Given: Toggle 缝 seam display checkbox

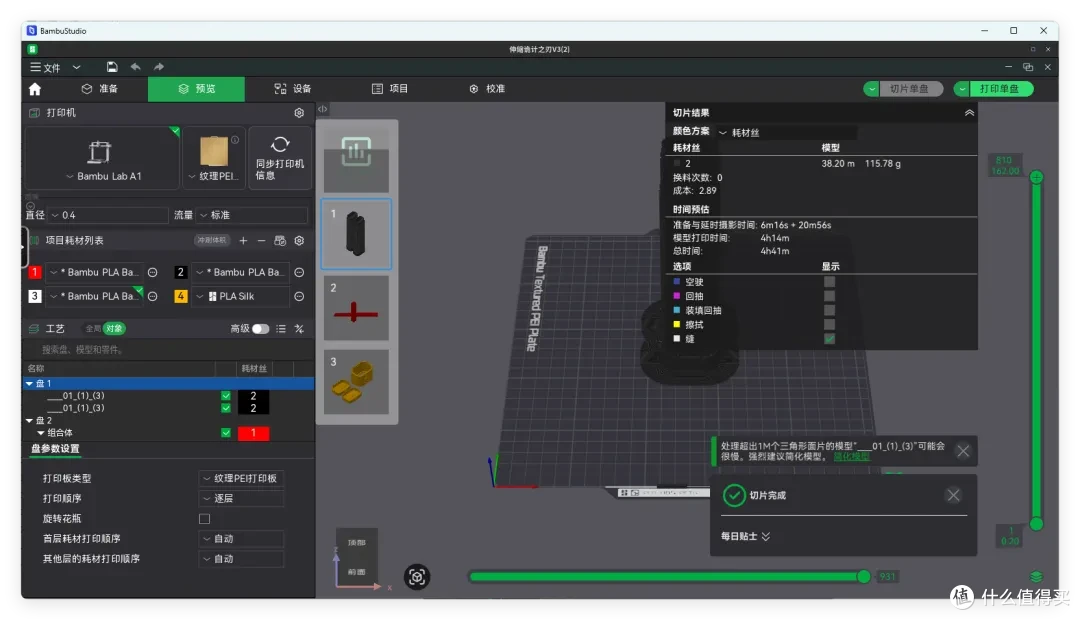Looking at the screenshot, I should (x=829, y=339).
